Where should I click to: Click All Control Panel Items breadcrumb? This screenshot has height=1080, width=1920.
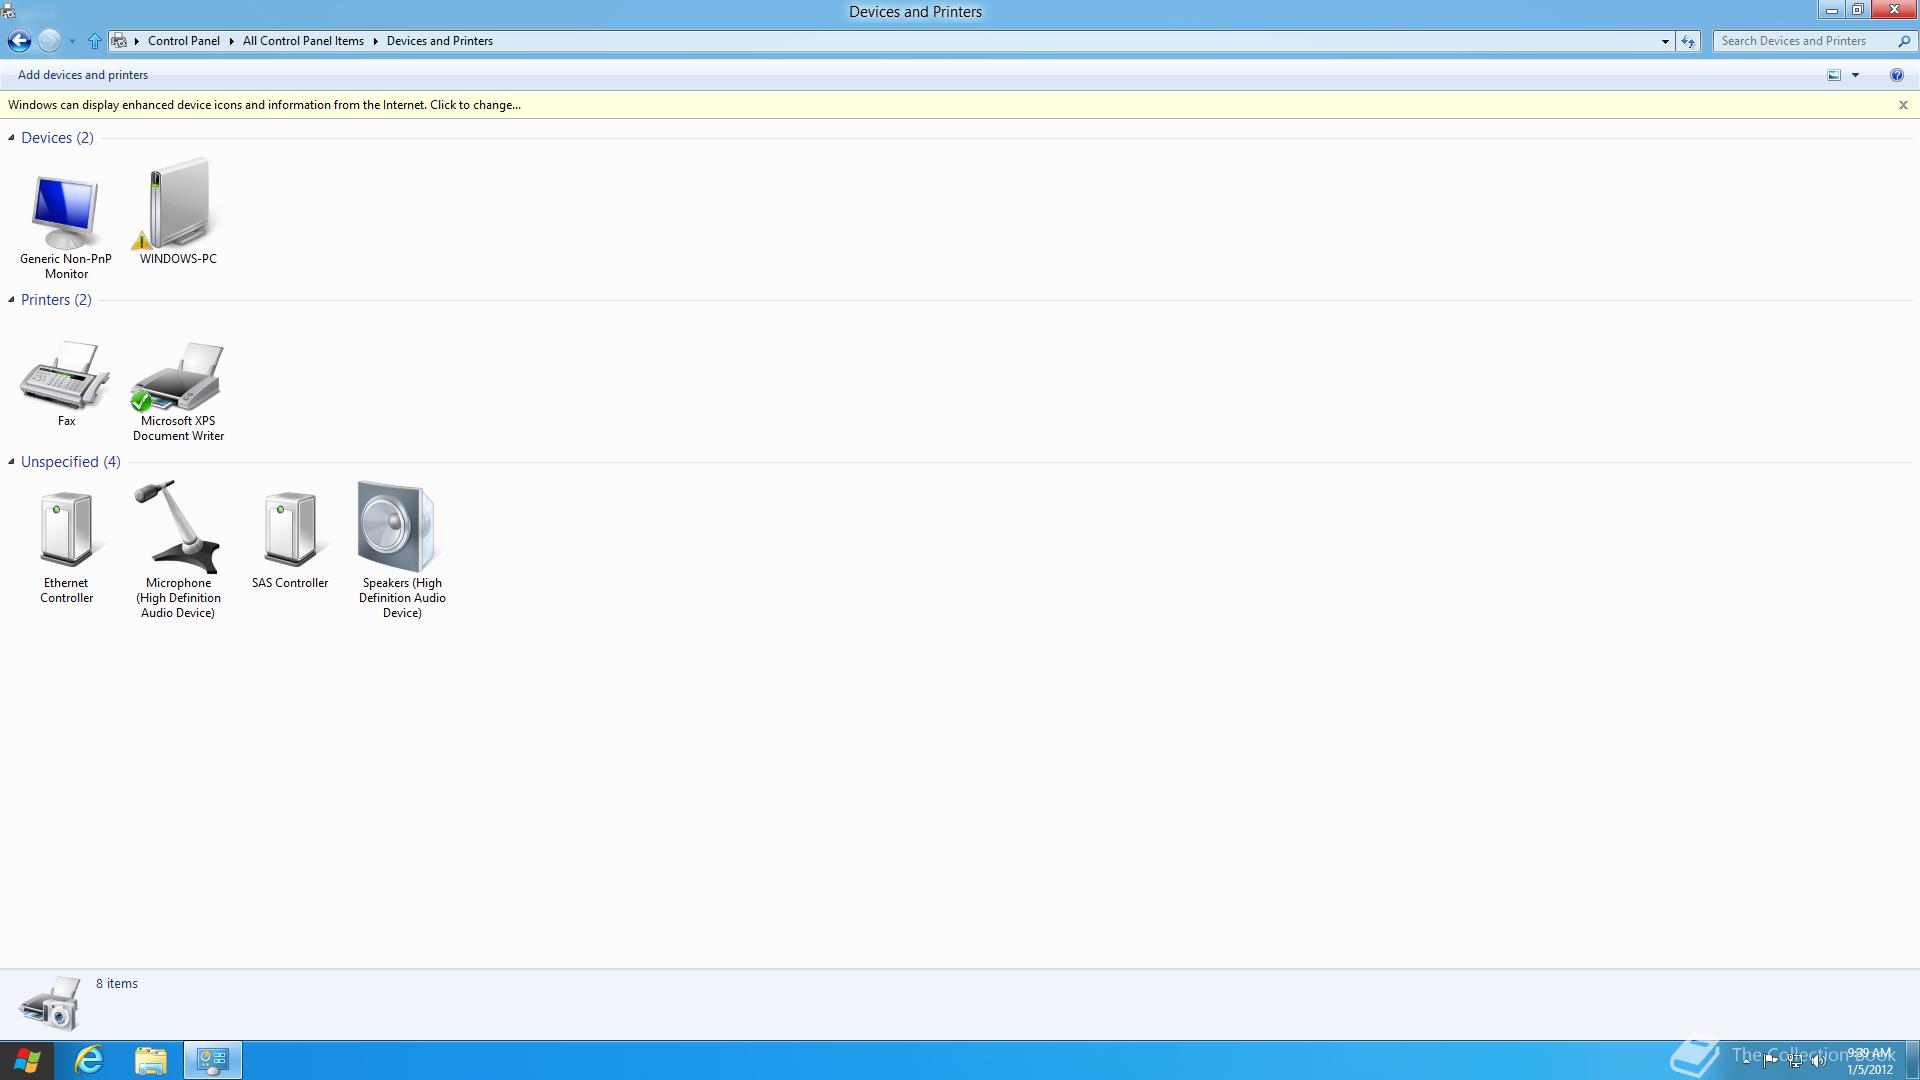coord(303,41)
